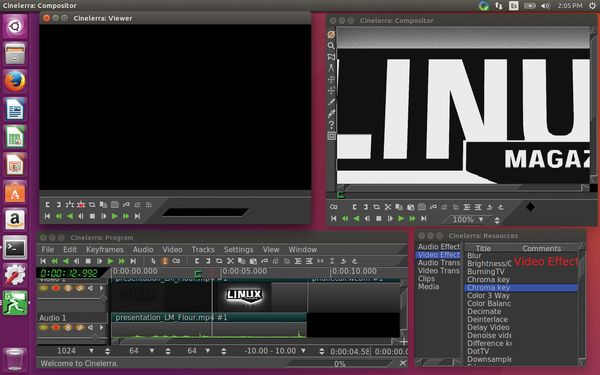
Task: Set the In point in Viewer toolbar
Action: [x=47, y=205]
